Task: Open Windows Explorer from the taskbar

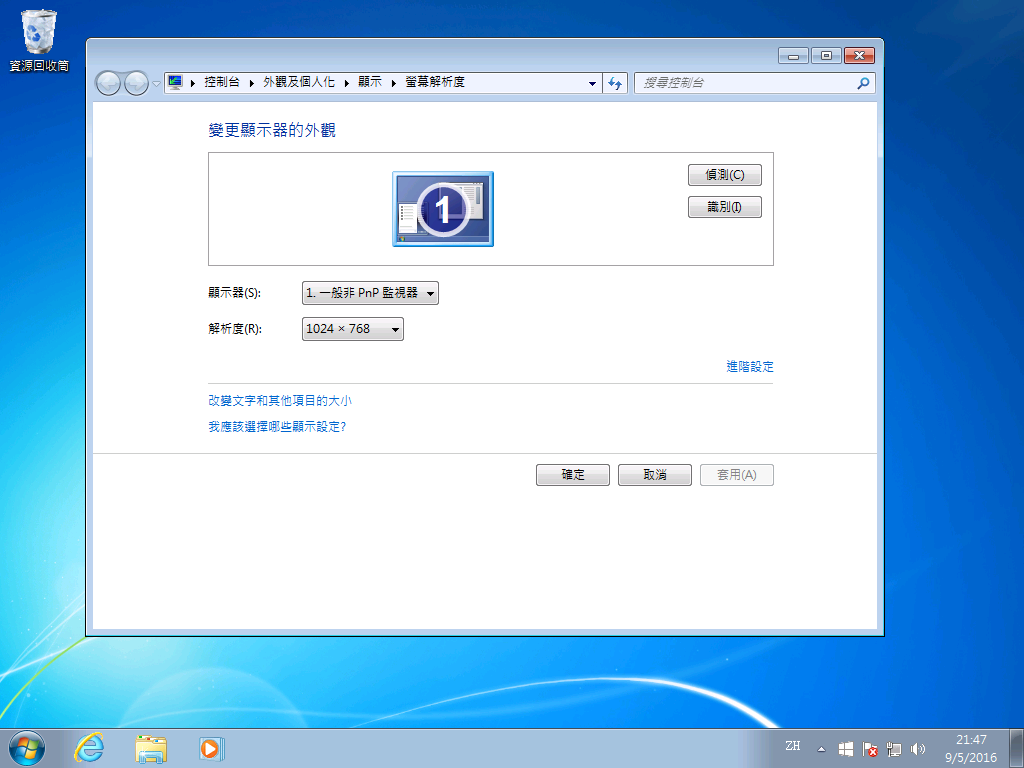Action: tap(150, 747)
